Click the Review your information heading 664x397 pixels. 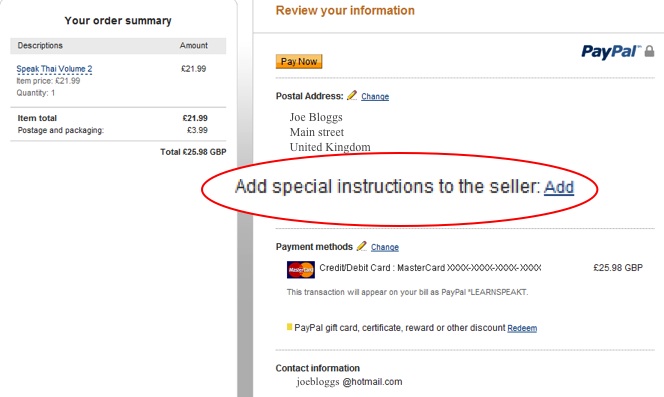345,11
